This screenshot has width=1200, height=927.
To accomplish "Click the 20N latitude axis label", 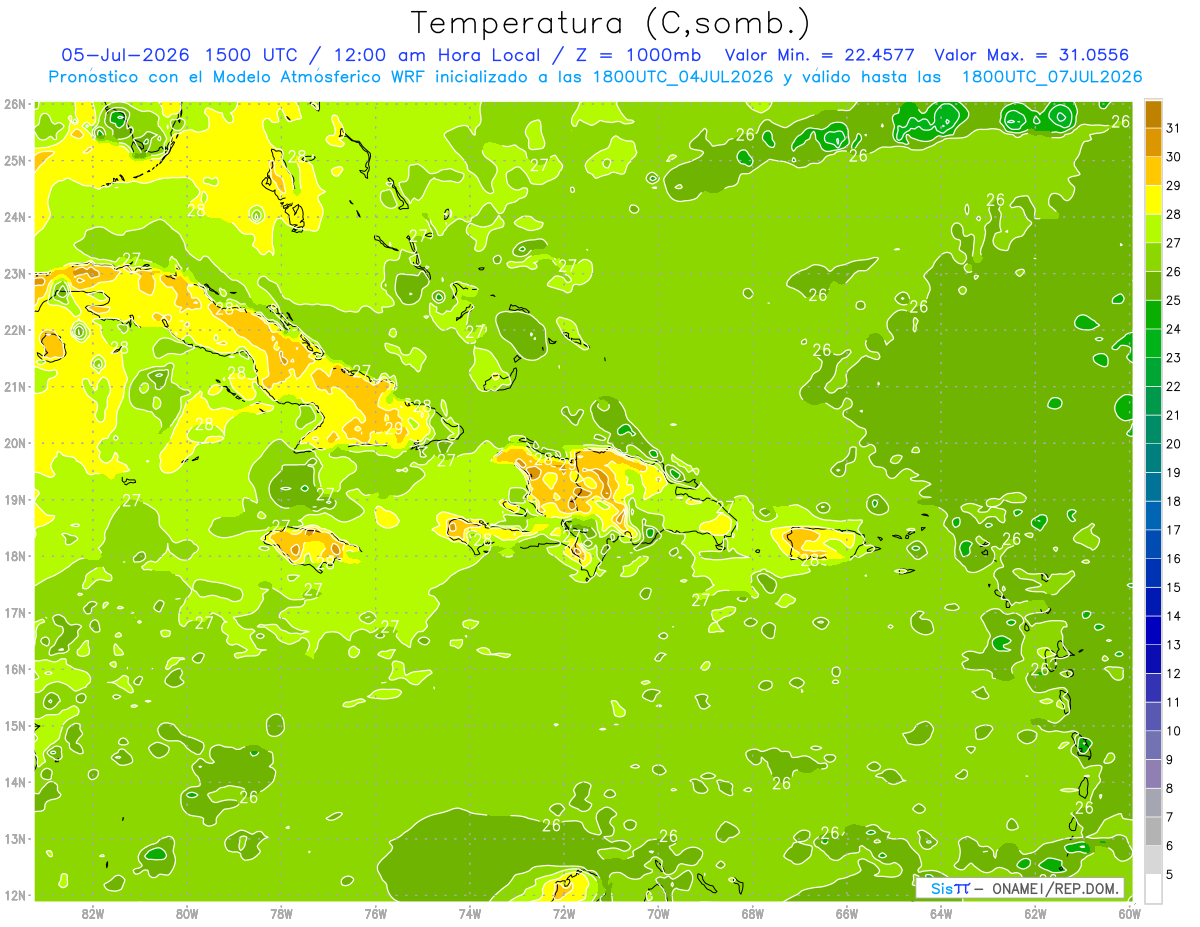I will coord(15,443).
